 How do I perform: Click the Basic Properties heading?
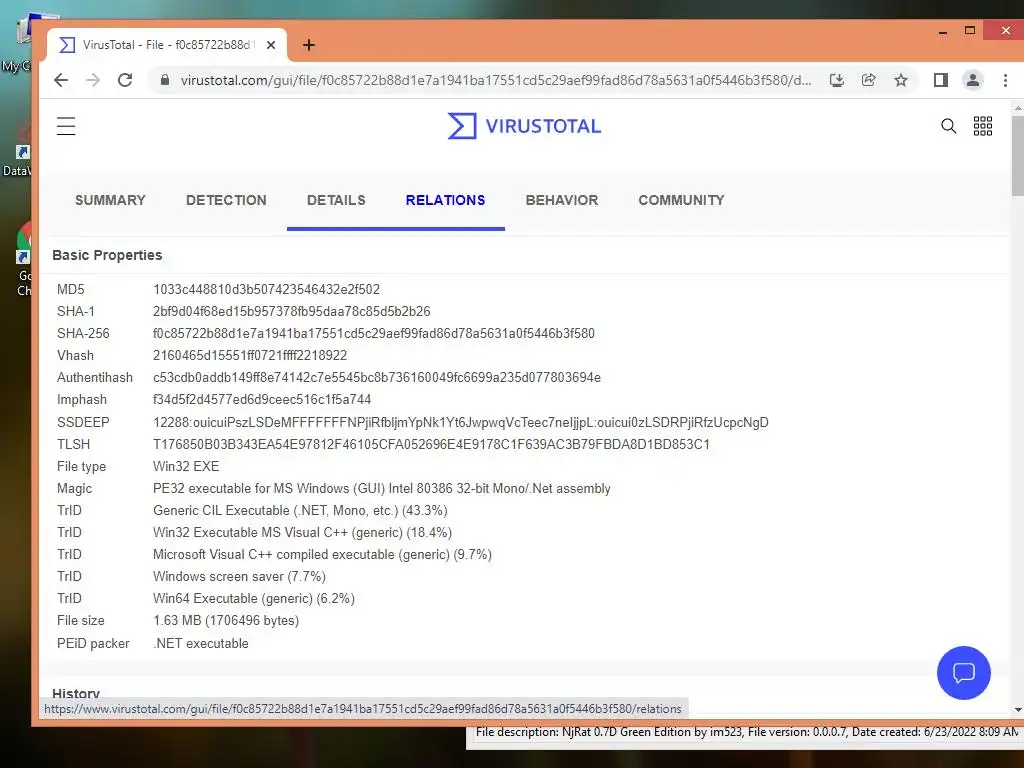click(x=107, y=255)
